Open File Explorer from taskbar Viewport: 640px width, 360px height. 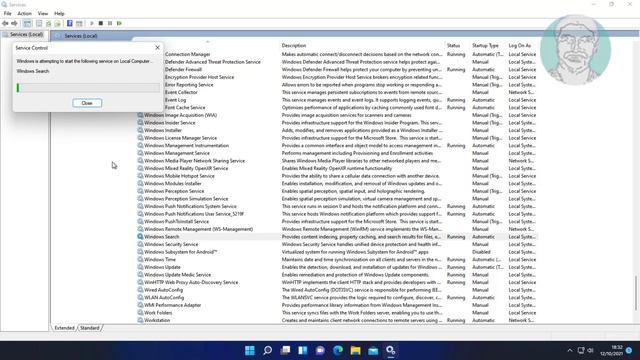point(356,350)
